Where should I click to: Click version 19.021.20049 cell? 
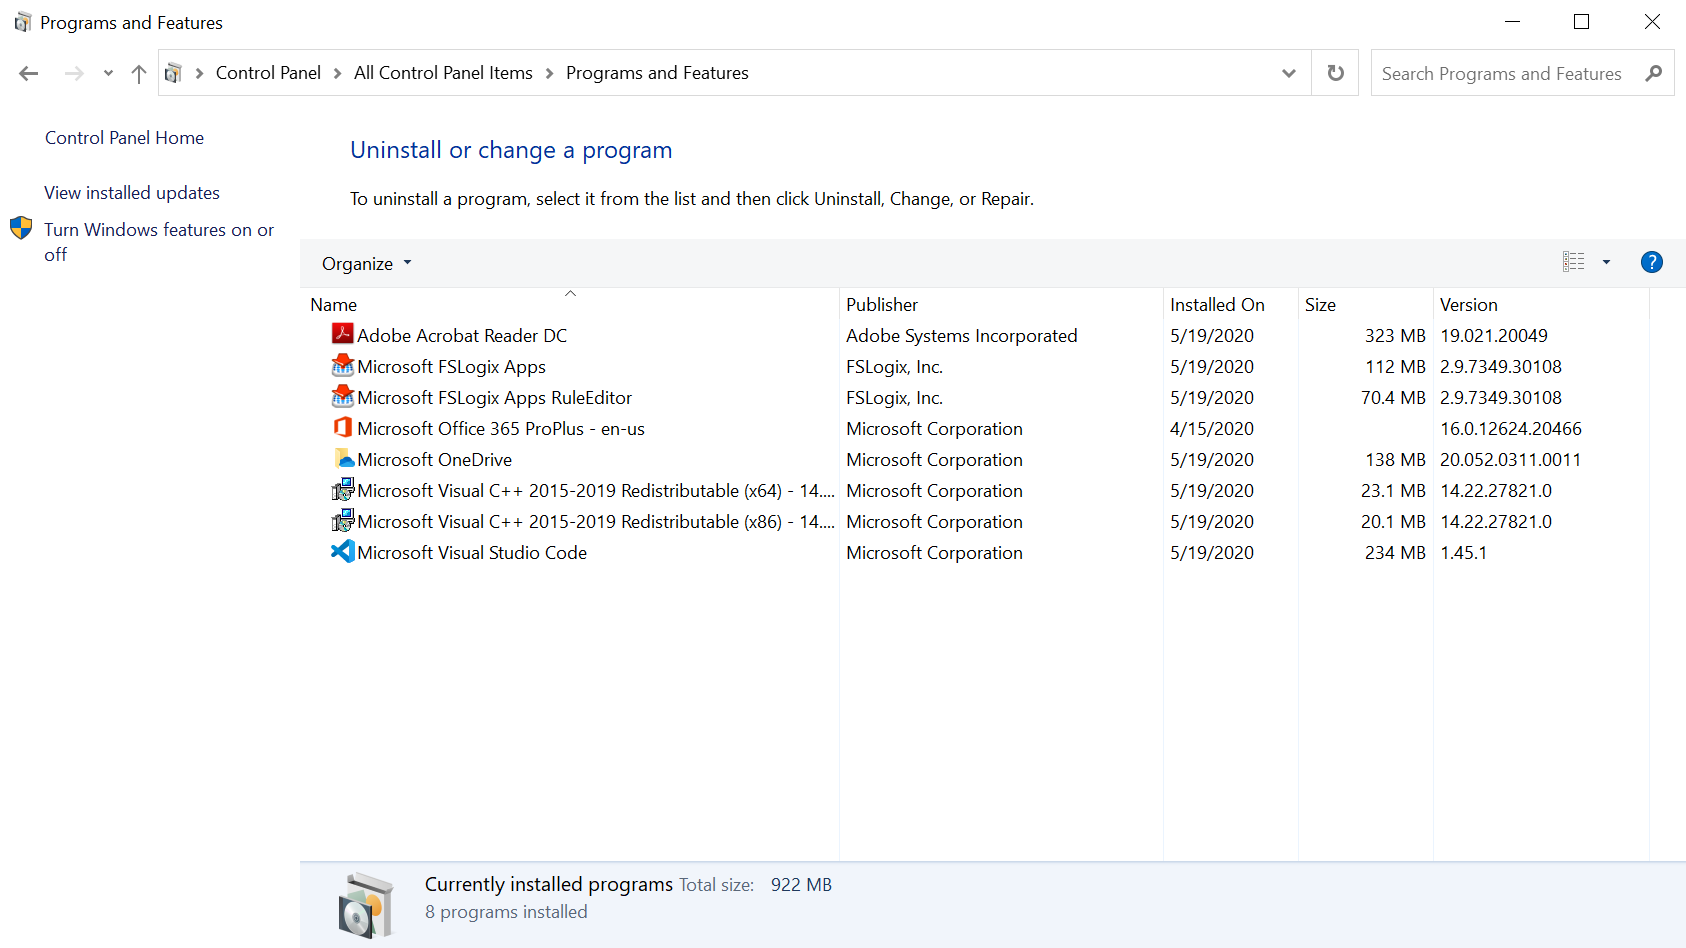click(1494, 336)
